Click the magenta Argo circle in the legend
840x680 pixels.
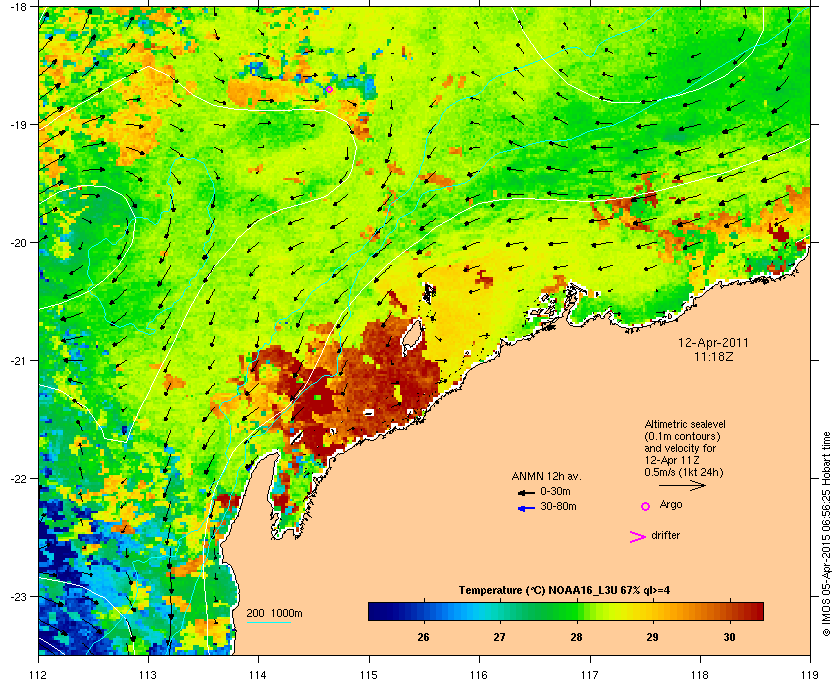(646, 506)
